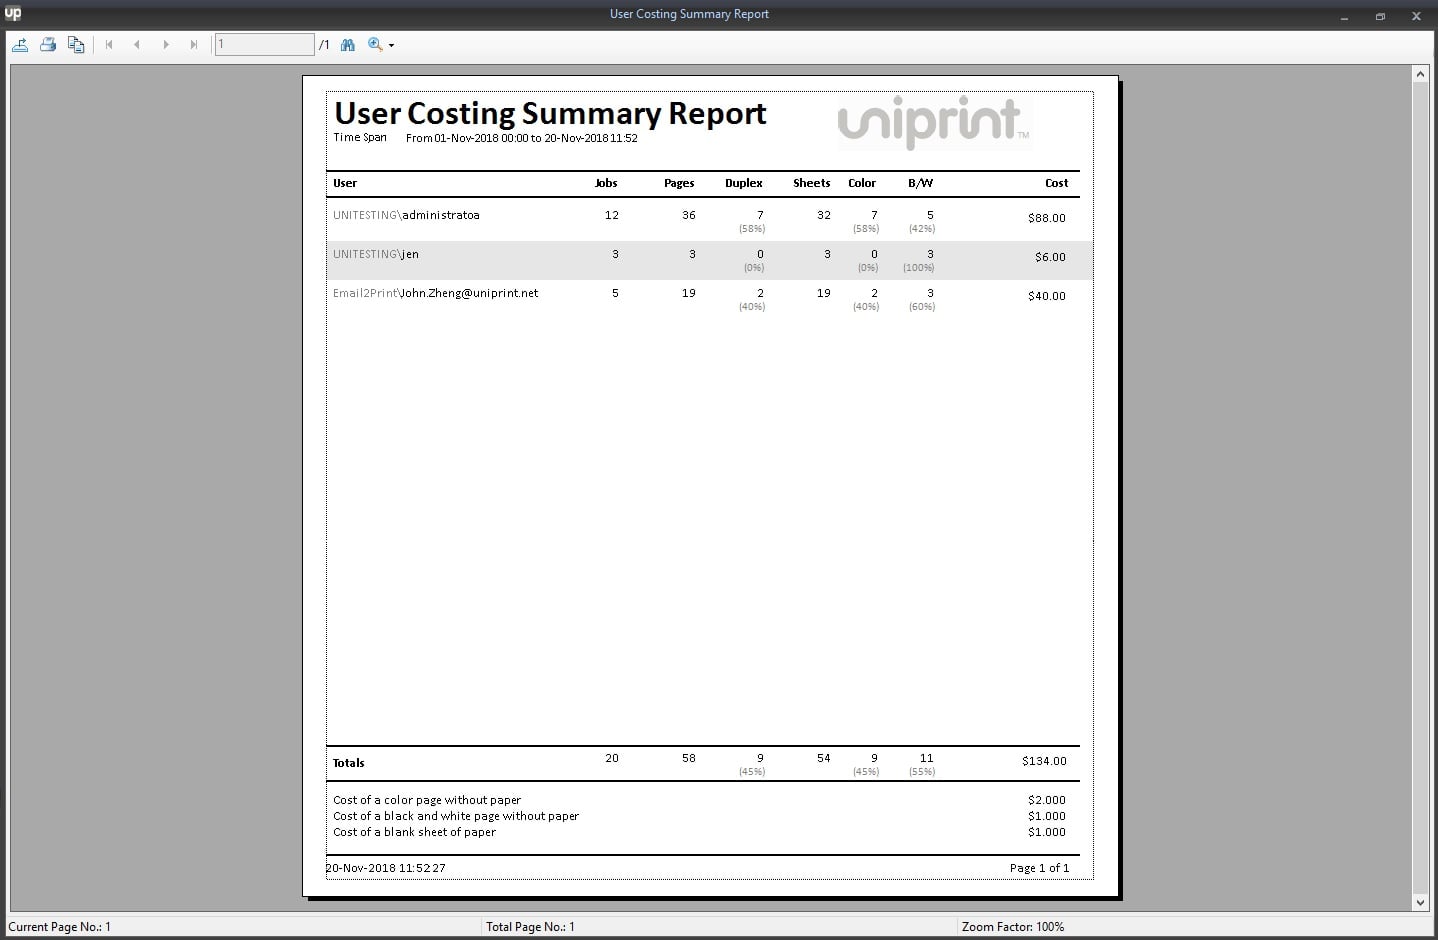Click the 'Duplex' column header

coord(744,183)
